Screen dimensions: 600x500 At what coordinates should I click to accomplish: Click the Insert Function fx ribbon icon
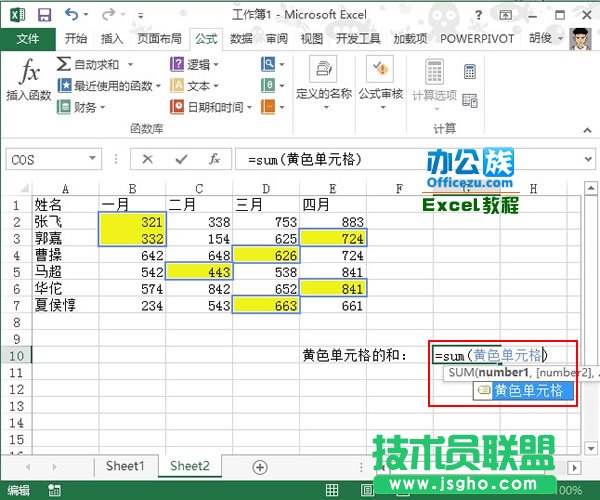pos(29,71)
